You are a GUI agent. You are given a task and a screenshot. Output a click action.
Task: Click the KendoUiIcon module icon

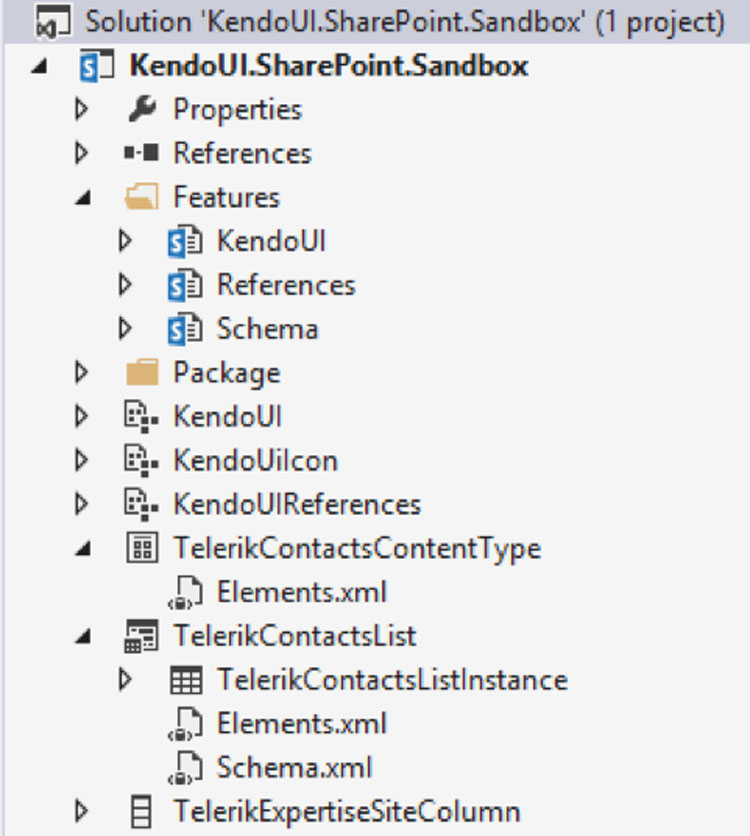[x=141, y=460]
